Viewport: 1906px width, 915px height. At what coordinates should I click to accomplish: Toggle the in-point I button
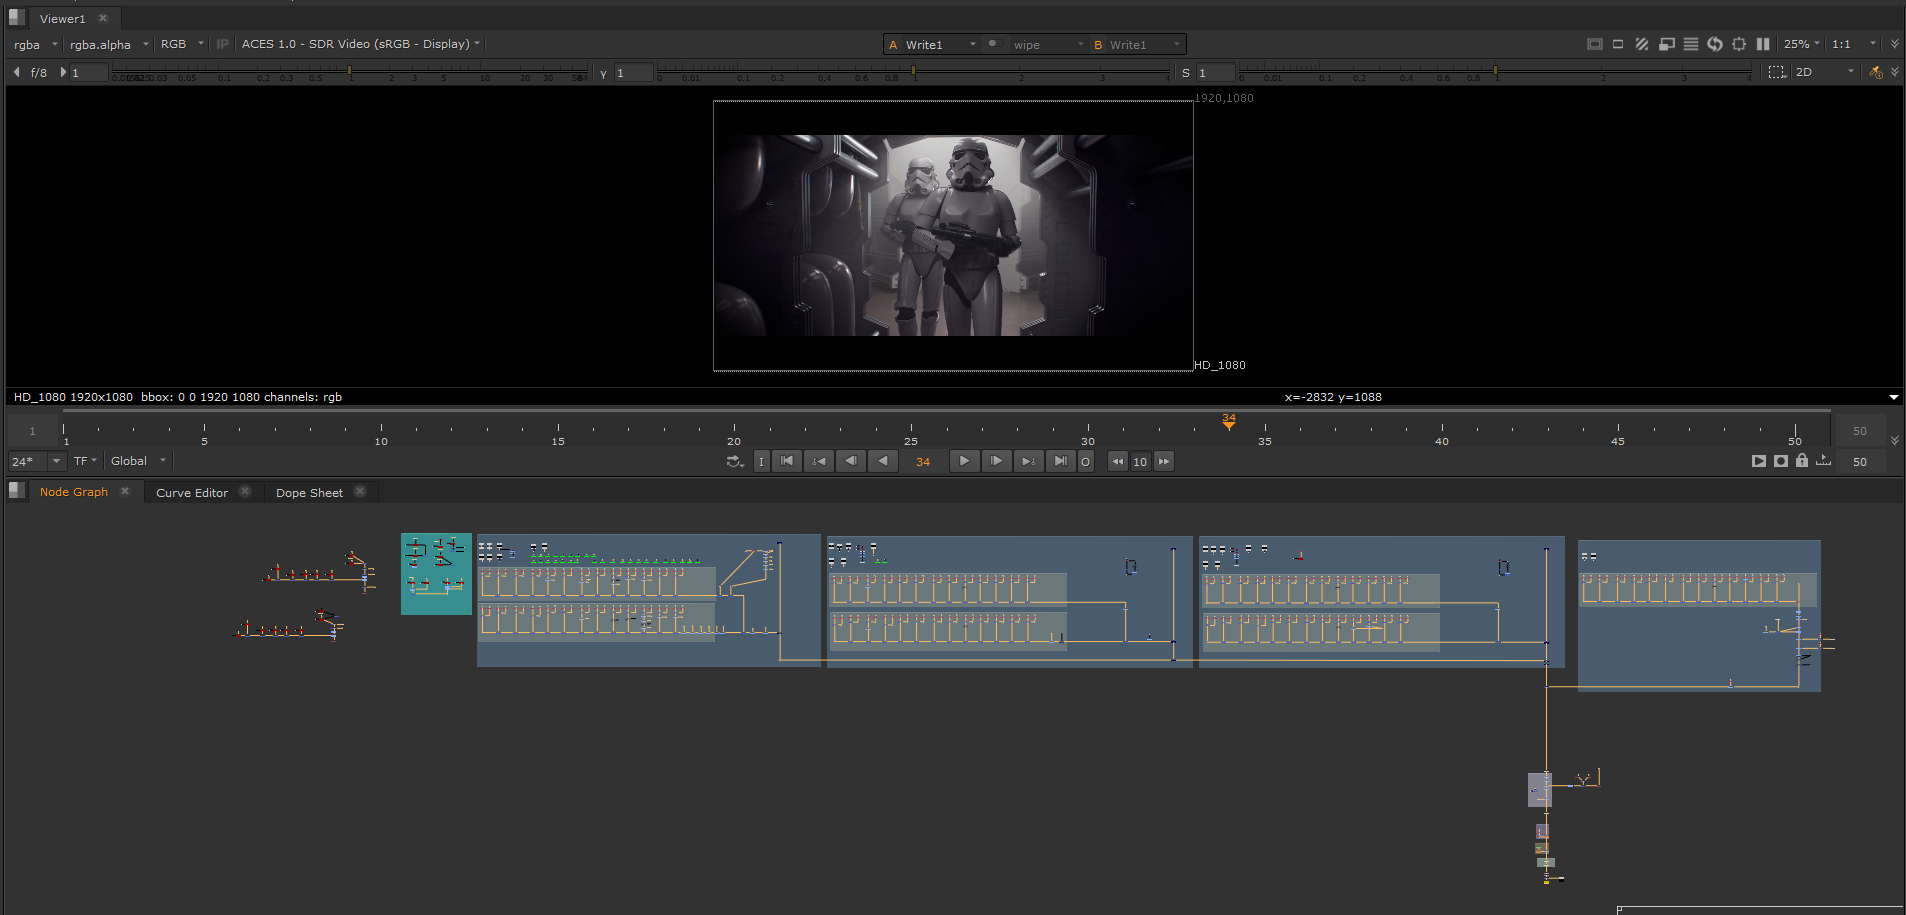tap(761, 461)
